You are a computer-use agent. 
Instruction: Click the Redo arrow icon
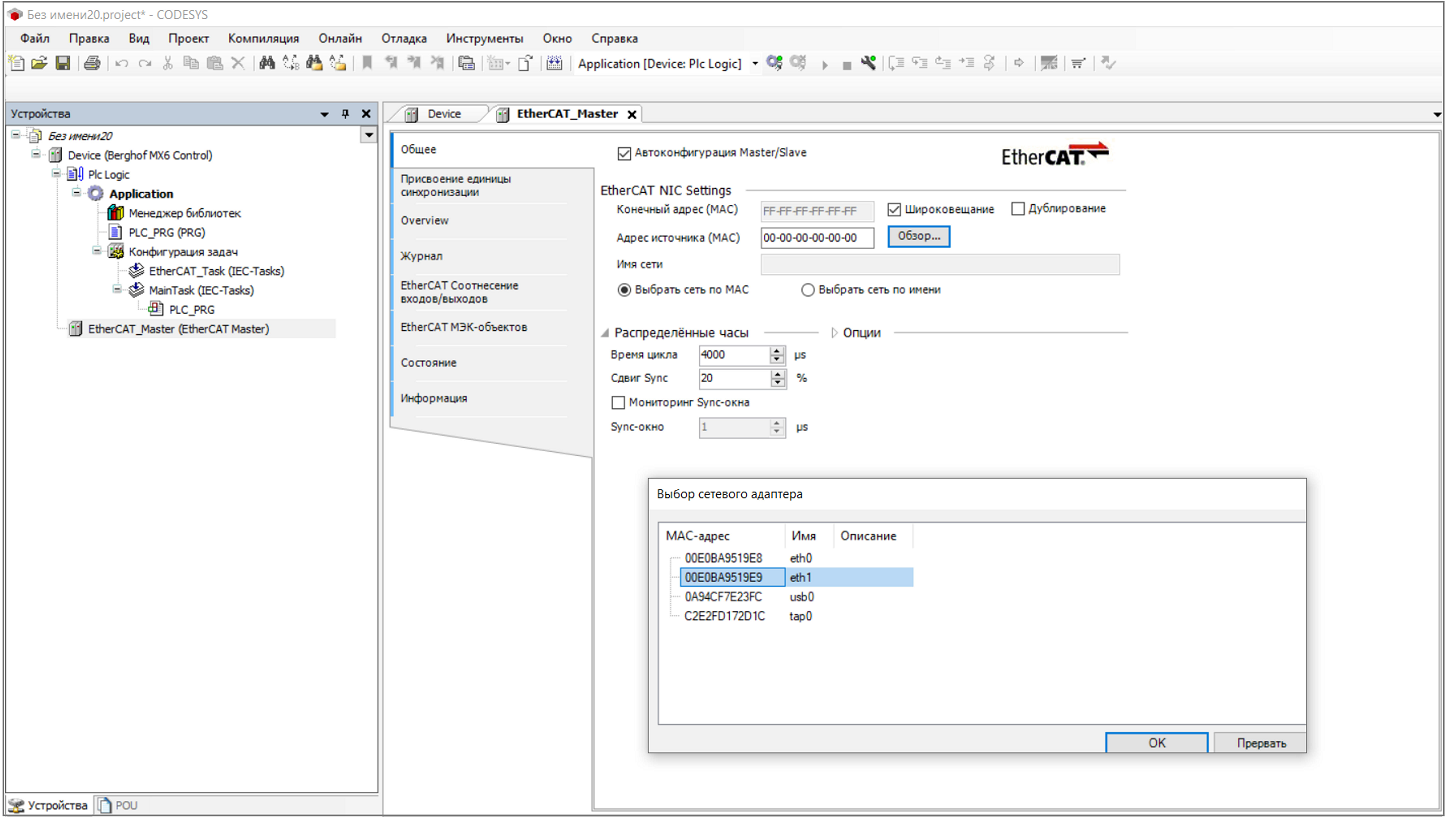(145, 63)
